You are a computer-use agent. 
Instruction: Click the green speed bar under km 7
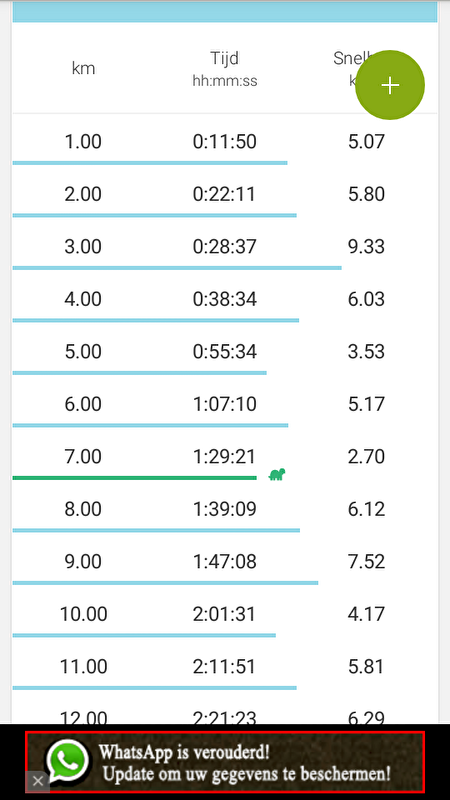click(135, 478)
